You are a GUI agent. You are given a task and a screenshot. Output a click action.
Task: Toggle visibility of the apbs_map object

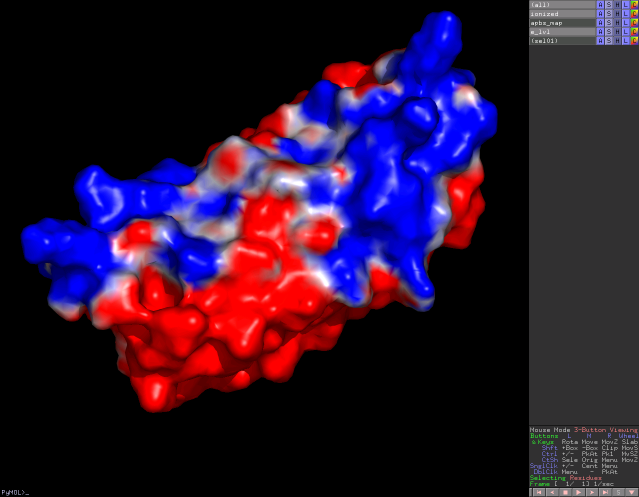[562, 22]
